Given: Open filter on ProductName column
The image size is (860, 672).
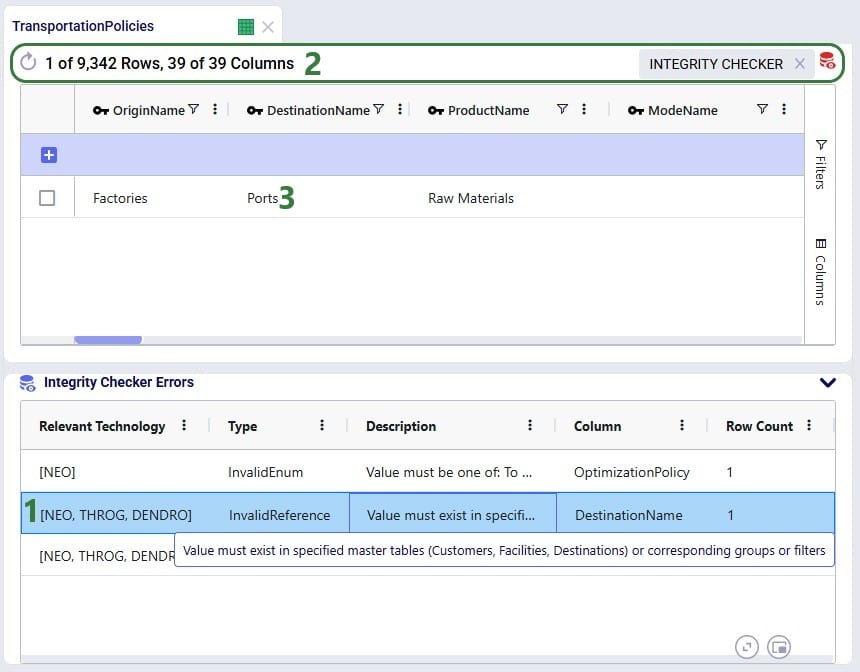Looking at the screenshot, I should click(562, 110).
